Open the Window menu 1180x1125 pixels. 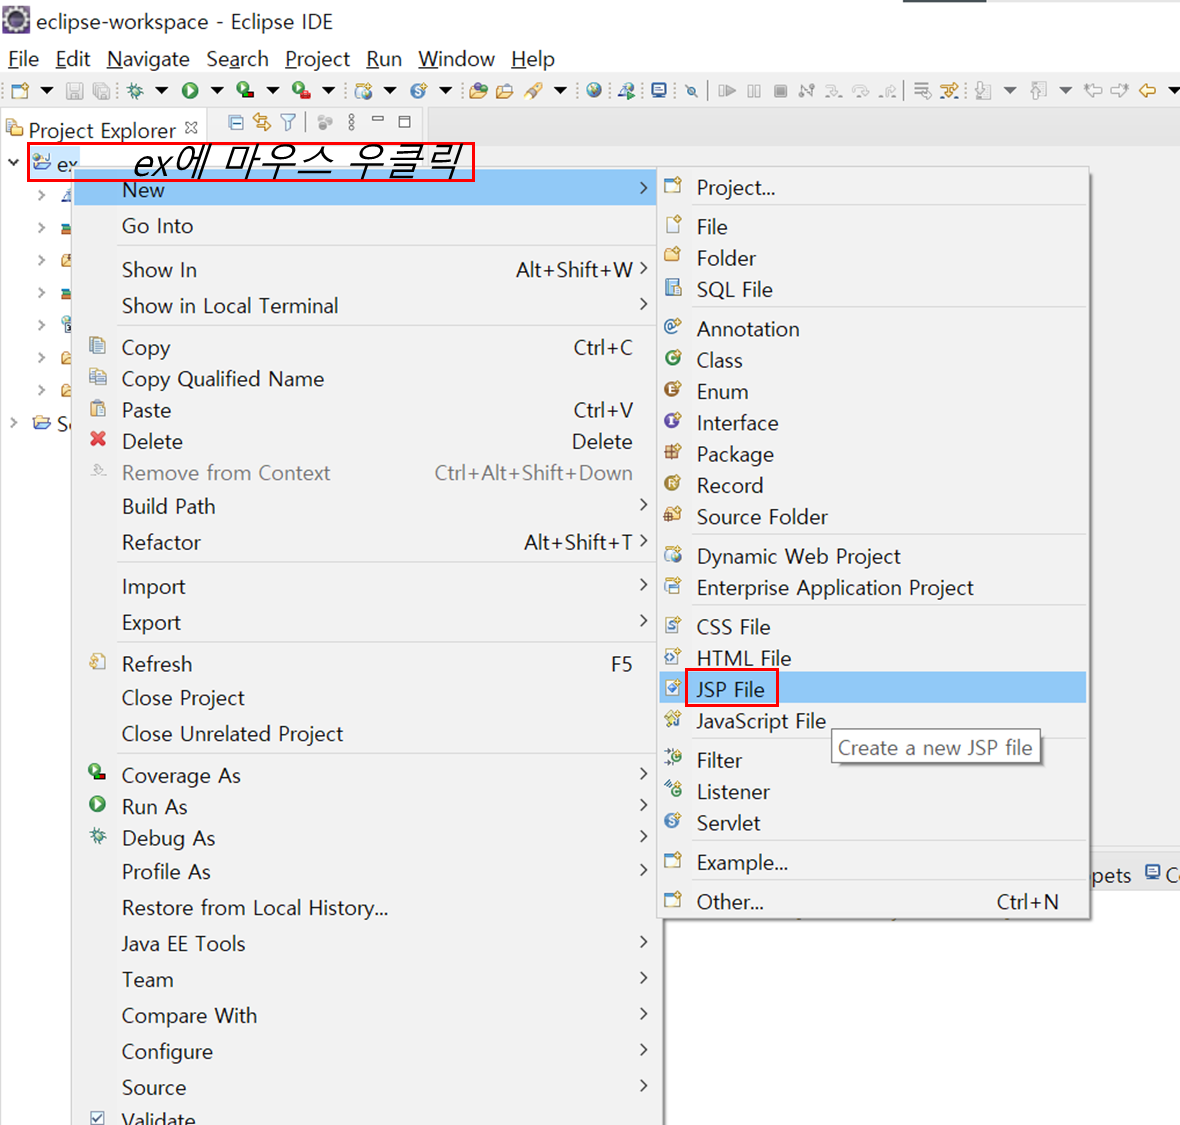point(456,59)
